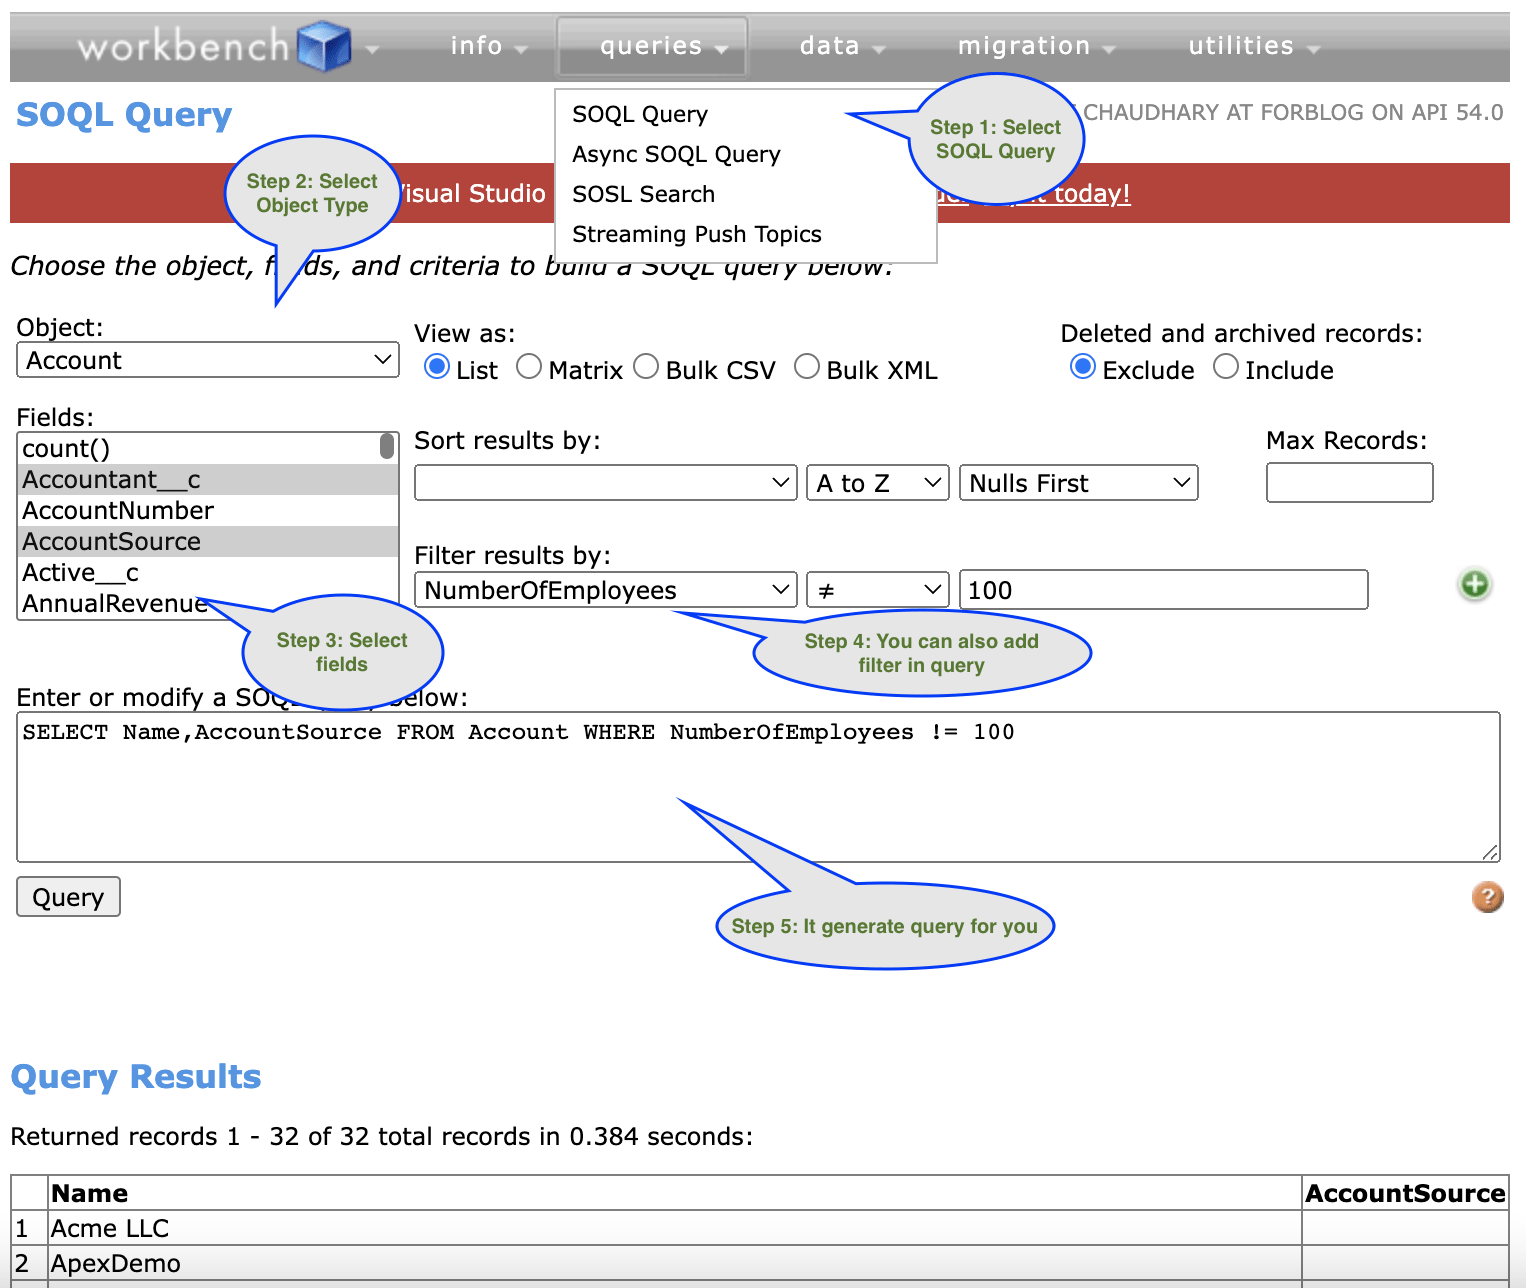Screen dimensions: 1526x1288
Task: Select the List view radio button
Action: point(436,367)
